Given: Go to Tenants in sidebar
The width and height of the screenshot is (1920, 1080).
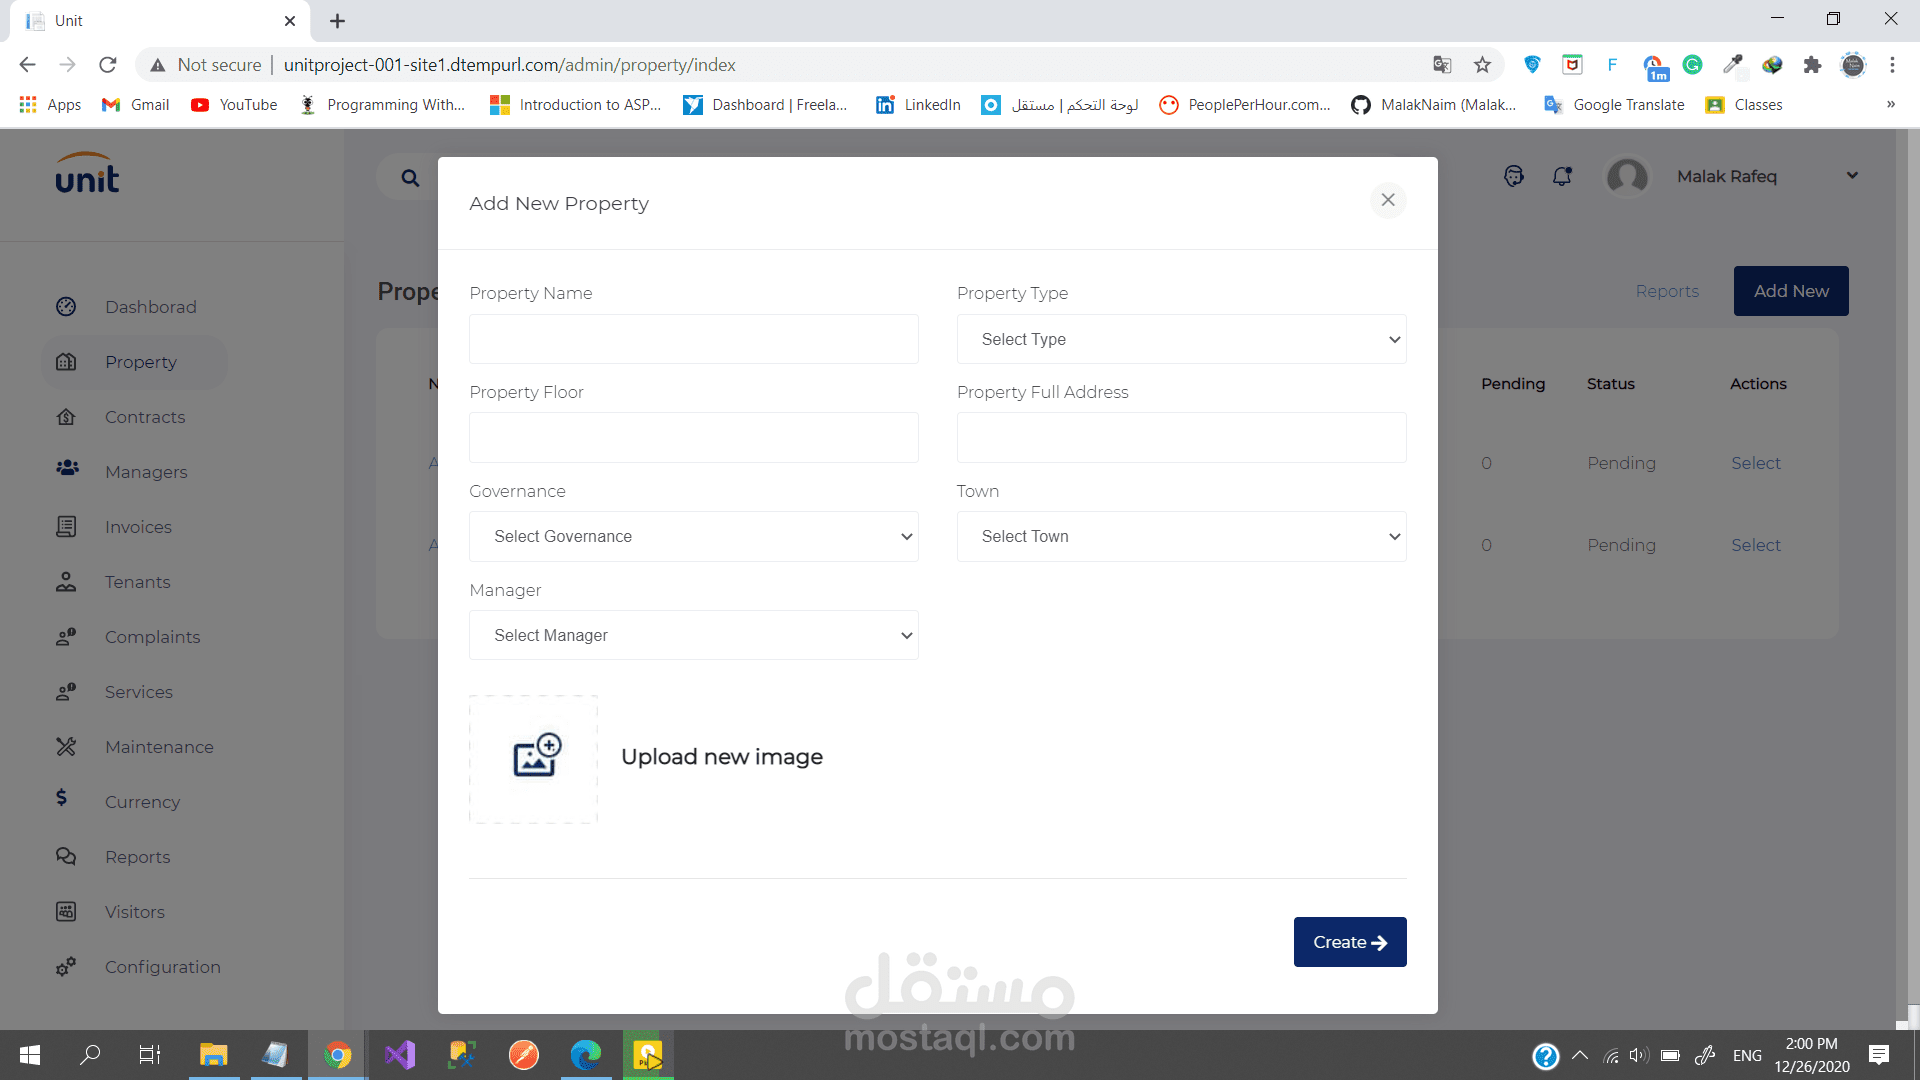Looking at the screenshot, I should [137, 582].
